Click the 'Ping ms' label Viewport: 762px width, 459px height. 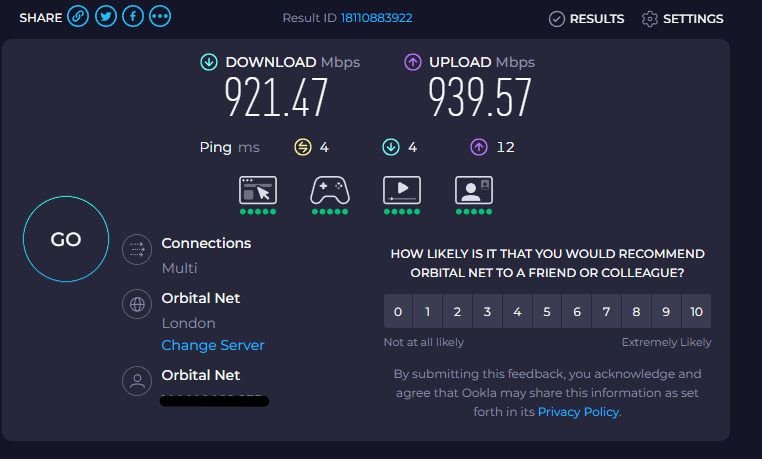[x=229, y=147]
